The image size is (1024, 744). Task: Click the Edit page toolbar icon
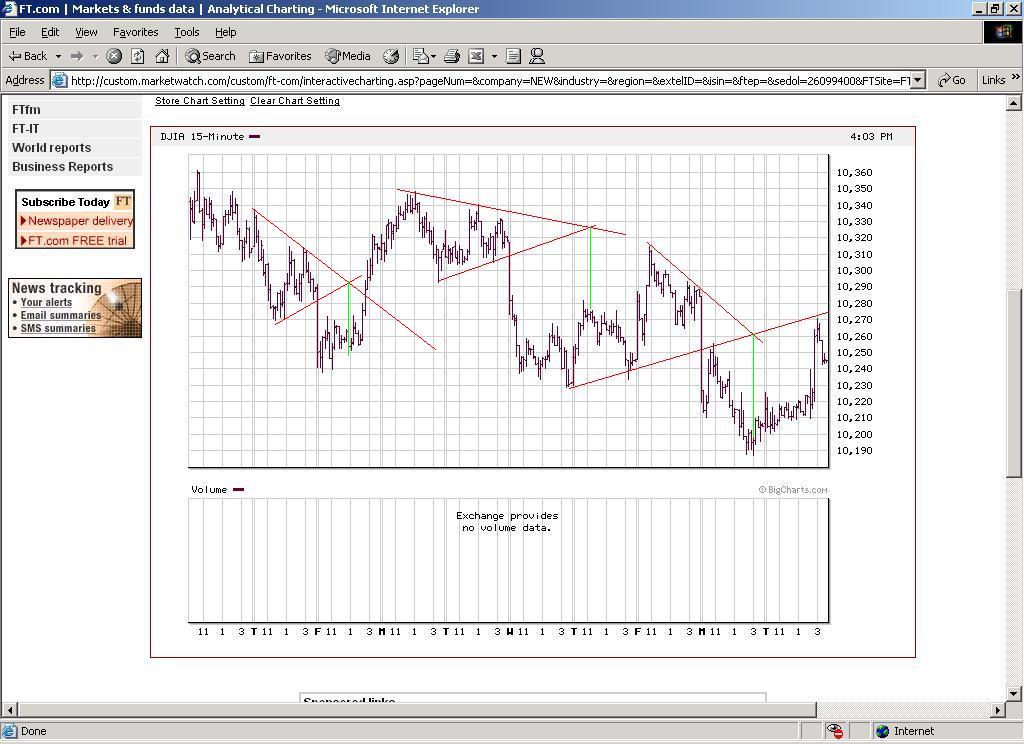476,56
